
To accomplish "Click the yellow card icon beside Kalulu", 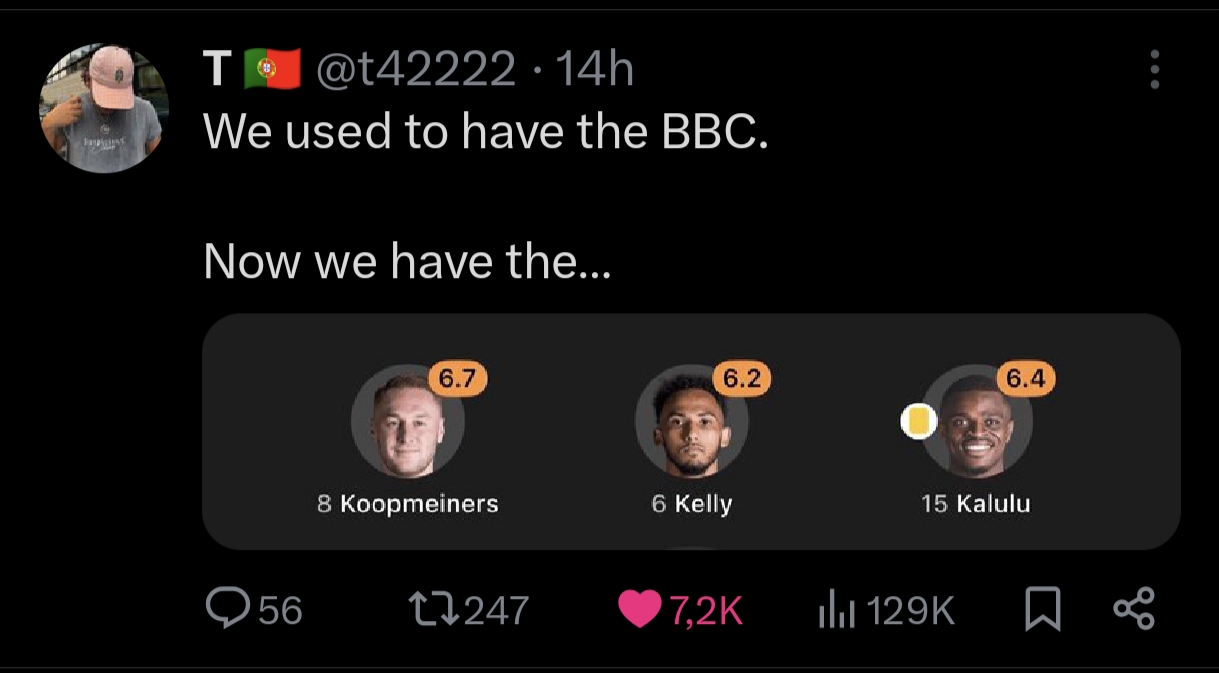I will 917,422.
